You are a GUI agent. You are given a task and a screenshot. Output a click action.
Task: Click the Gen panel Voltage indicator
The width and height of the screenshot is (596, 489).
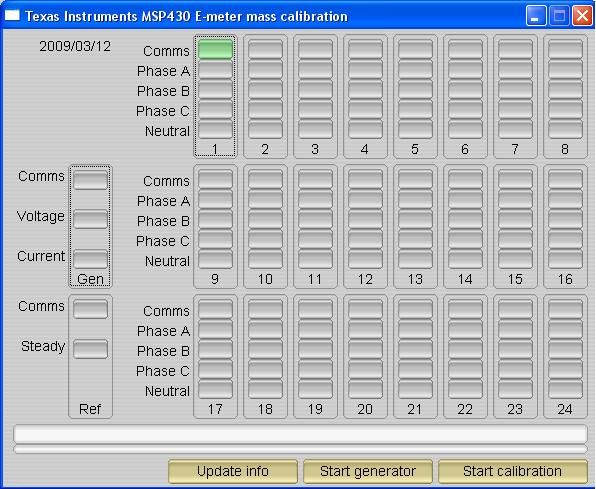coord(90,219)
